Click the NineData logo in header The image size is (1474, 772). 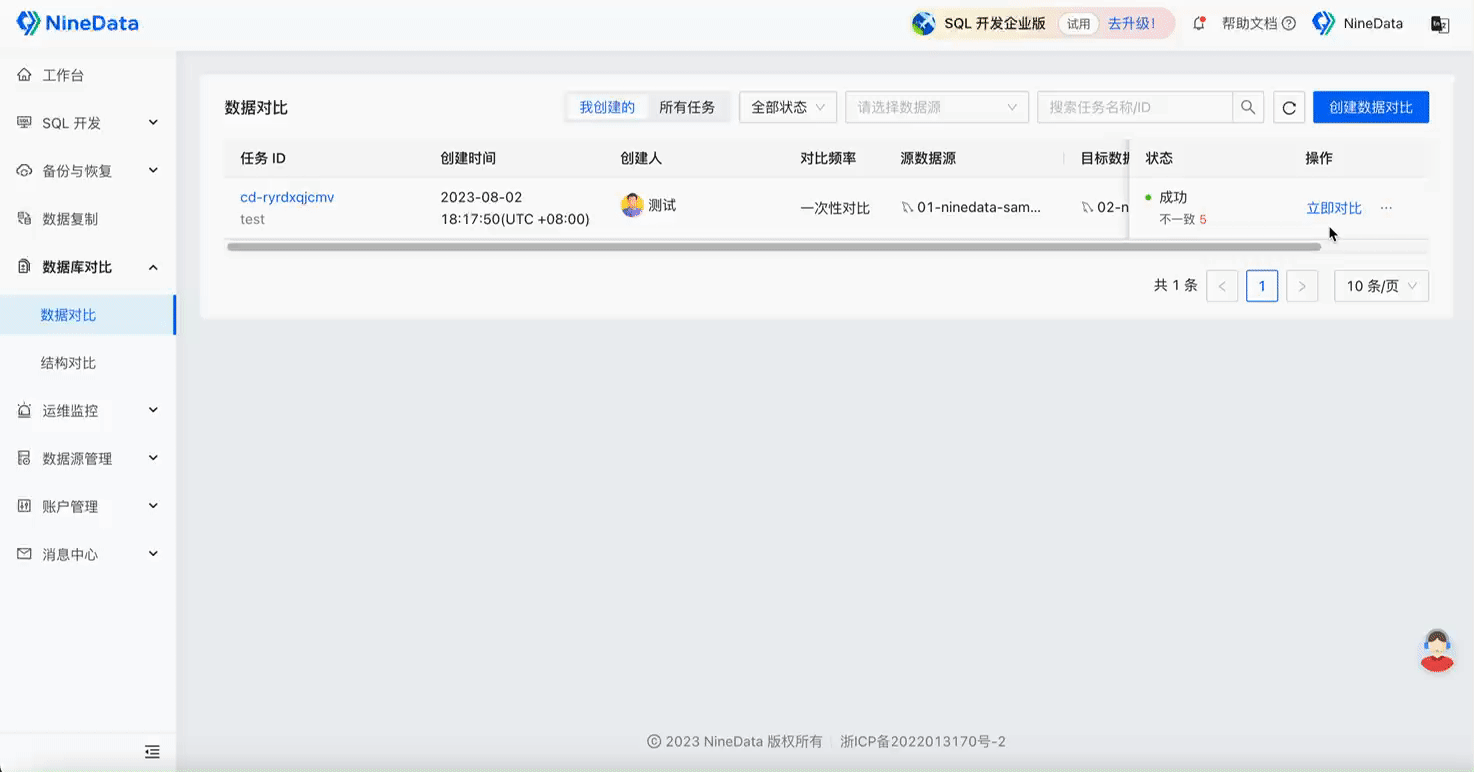pos(78,23)
